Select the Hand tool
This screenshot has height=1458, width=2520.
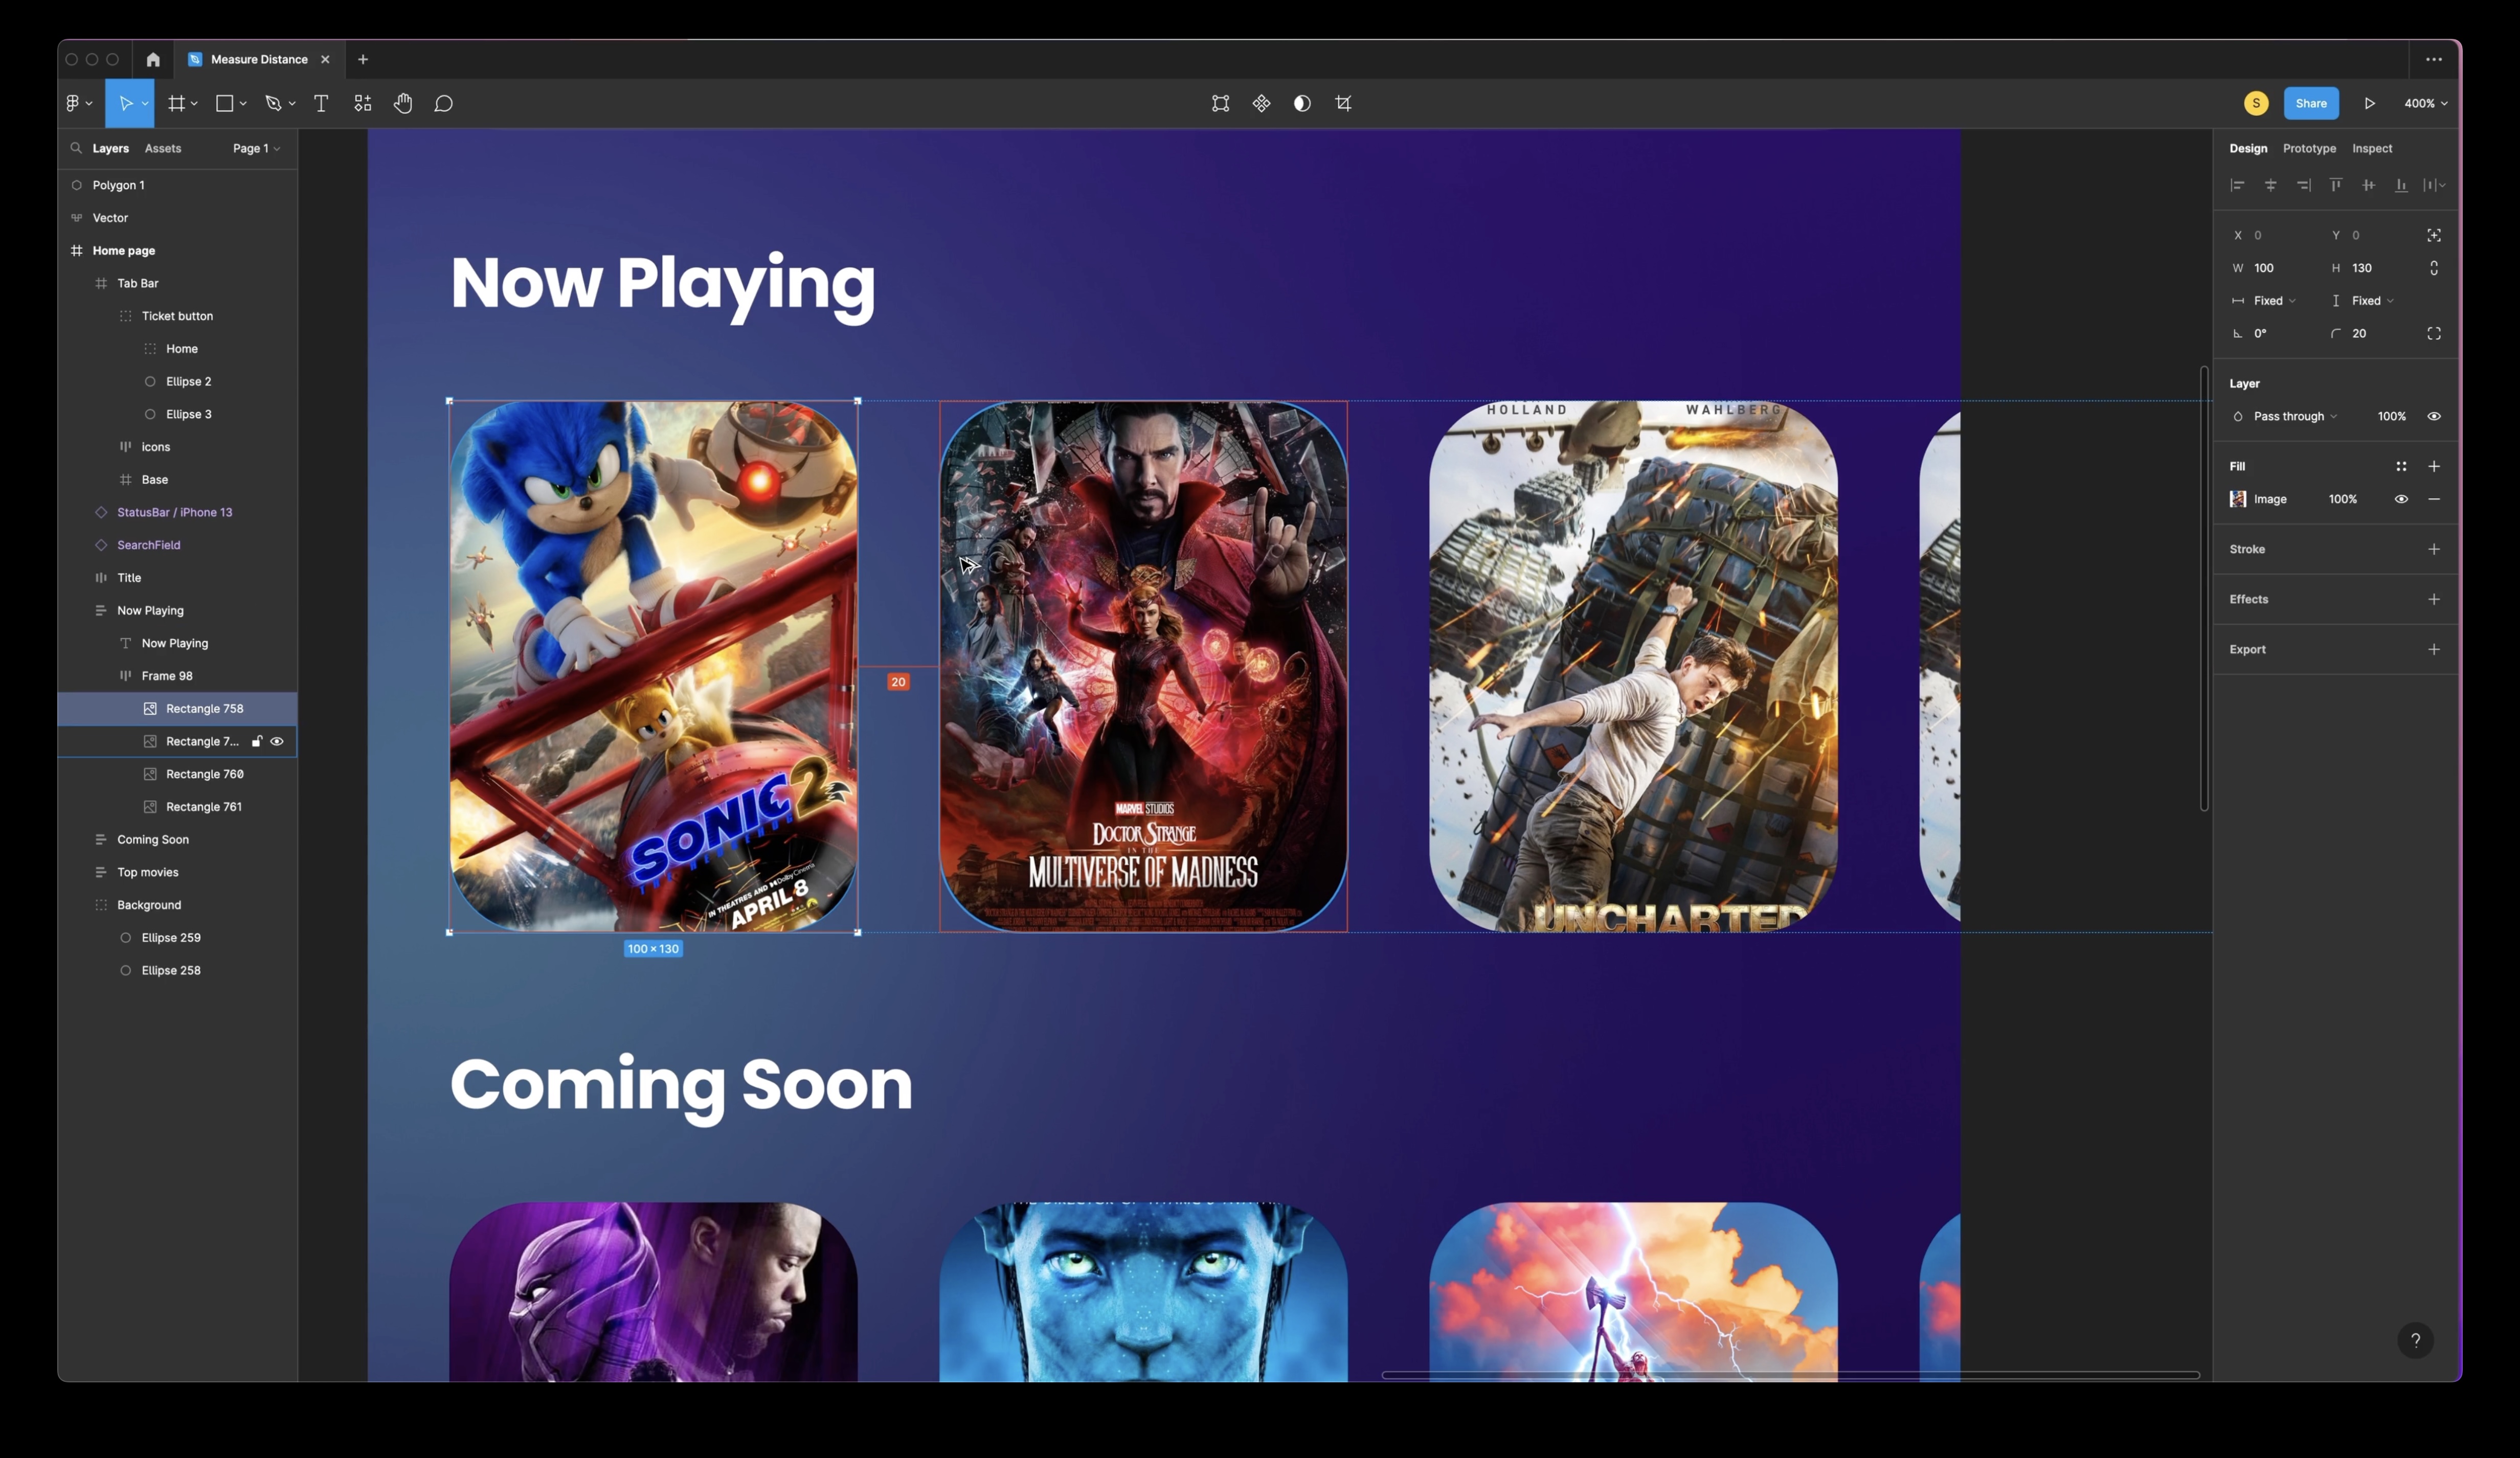403,103
